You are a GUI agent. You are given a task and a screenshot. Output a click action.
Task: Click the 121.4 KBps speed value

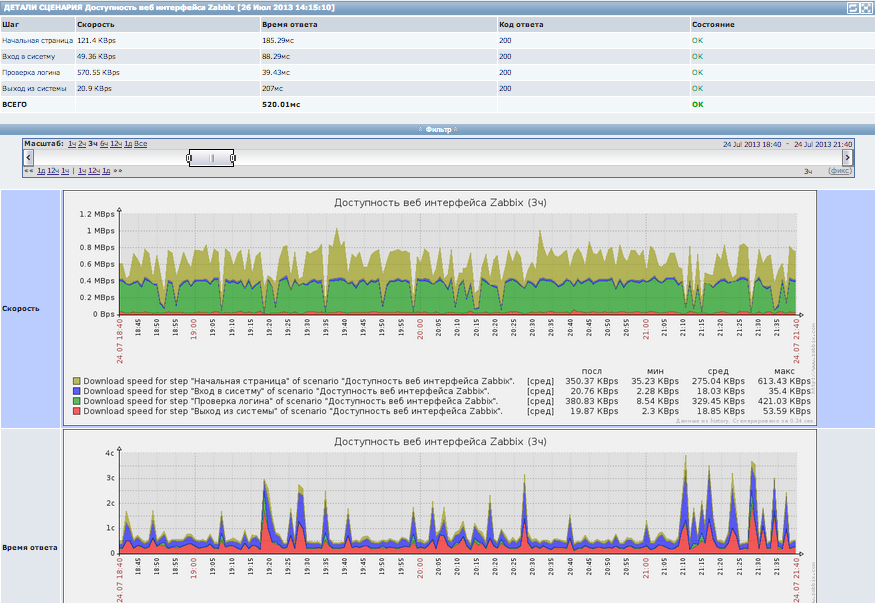click(x=97, y=40)
